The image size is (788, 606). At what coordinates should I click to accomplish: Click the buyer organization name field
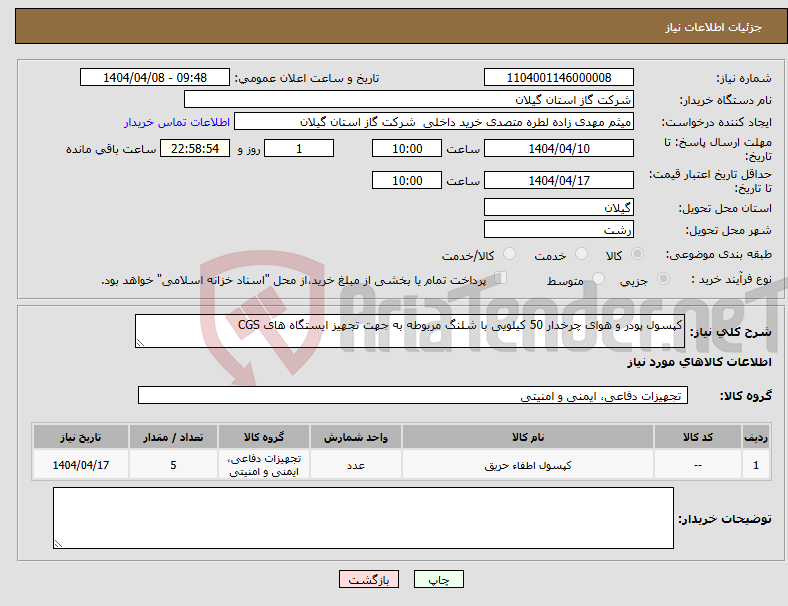pyautogui.click(x=408, y=99)
